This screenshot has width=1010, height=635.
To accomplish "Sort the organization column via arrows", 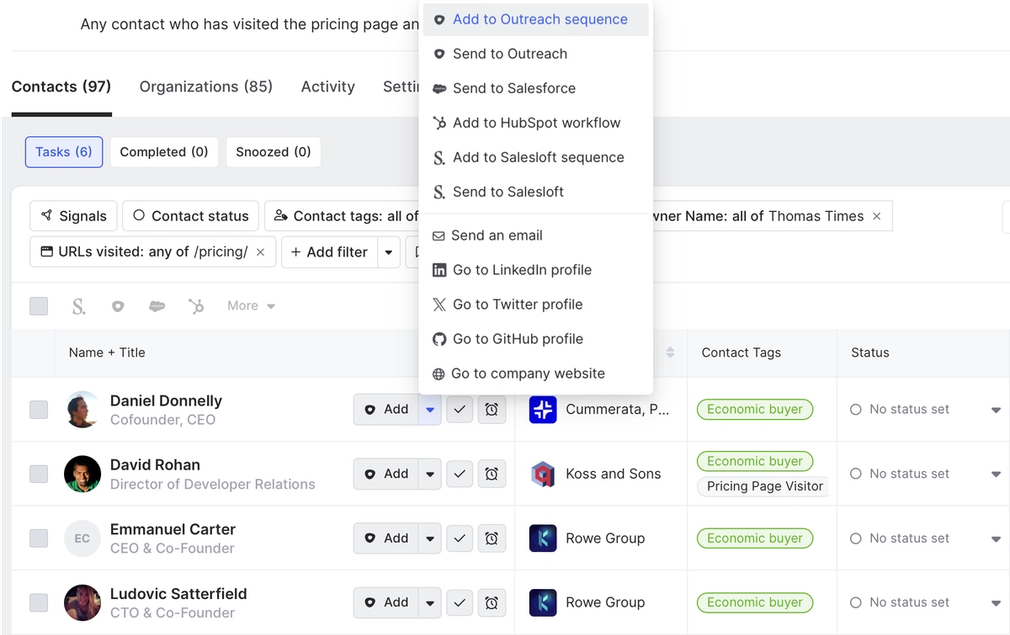I will point(670,352).
